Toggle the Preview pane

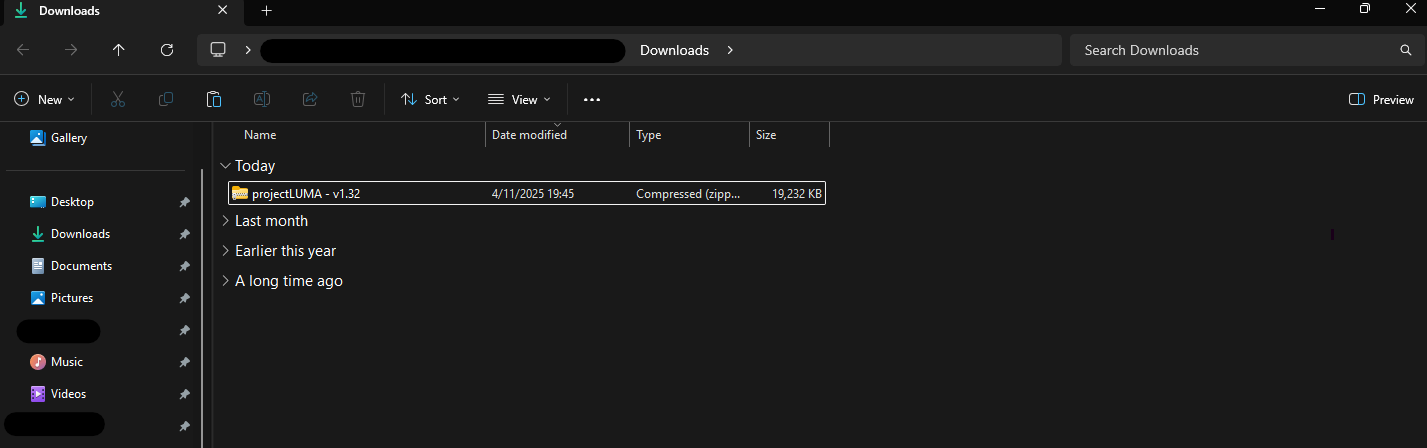tap(1381, 99)
